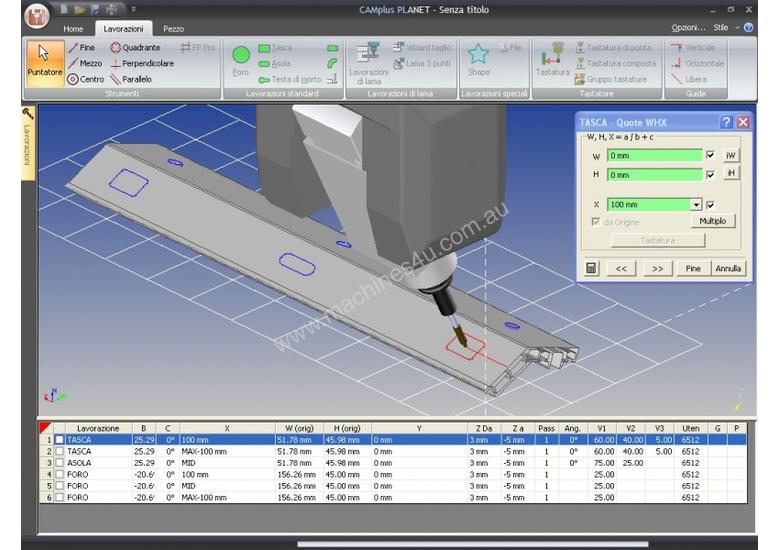780x550 pixels.
Task: Click the File special machining icon
Action: click(510, 48)
